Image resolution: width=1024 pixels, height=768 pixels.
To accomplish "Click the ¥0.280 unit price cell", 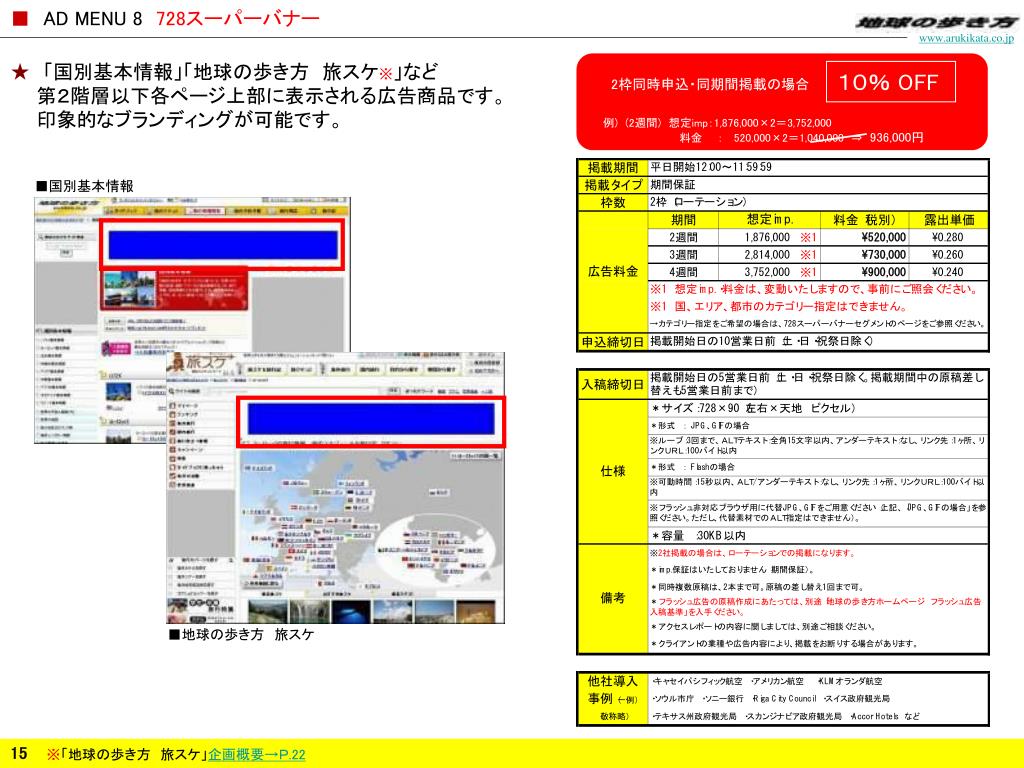I will pos(948,237).
